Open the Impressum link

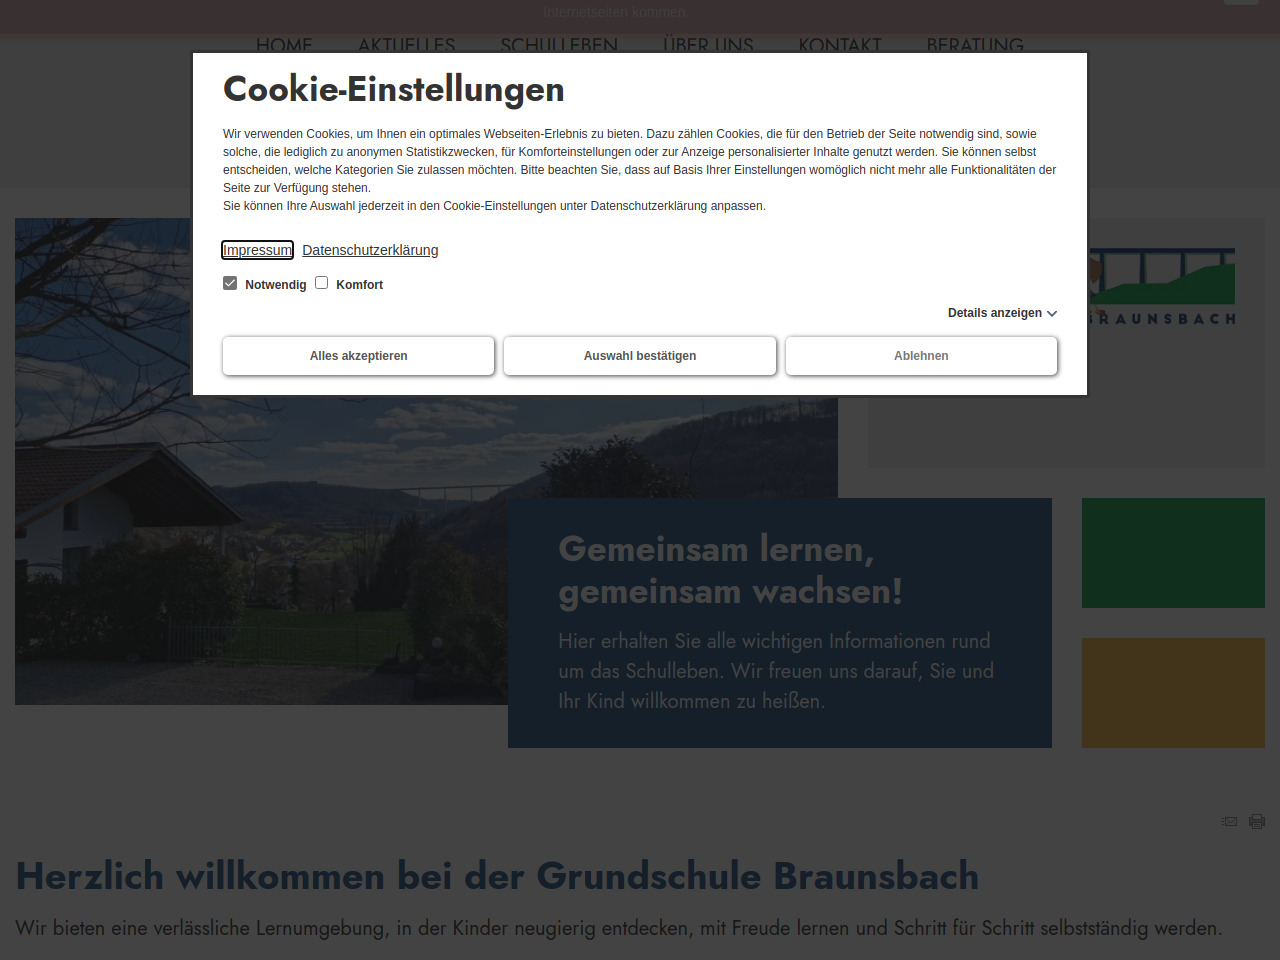tap(257, 250)
